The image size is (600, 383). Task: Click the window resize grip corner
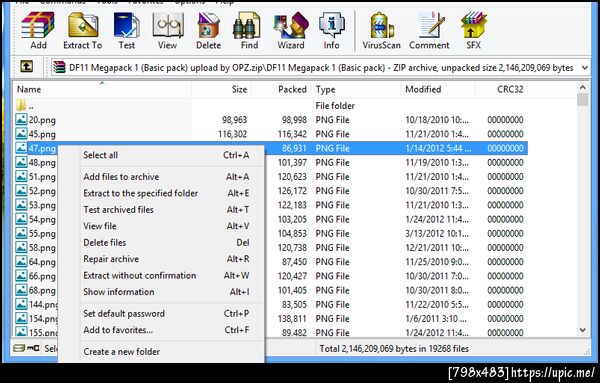pyautogui.click(x=586, y=351)
